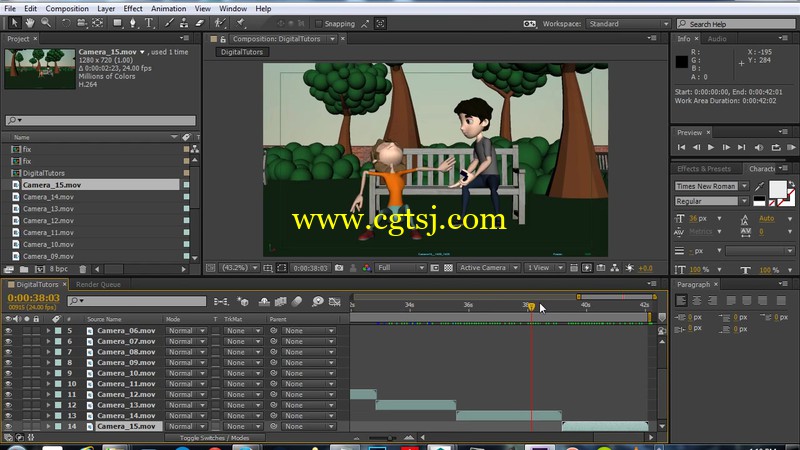Viewport: 800px width, 450px height.
Task: Click the Search Help field
Action: pyautogui.click(x=736, y=24)
